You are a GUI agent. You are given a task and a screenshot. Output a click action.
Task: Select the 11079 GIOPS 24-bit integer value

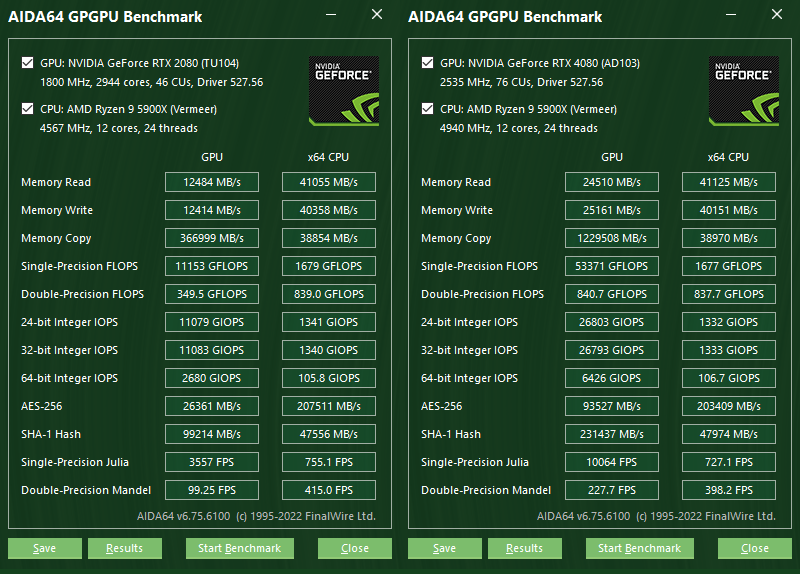[212, 322]
